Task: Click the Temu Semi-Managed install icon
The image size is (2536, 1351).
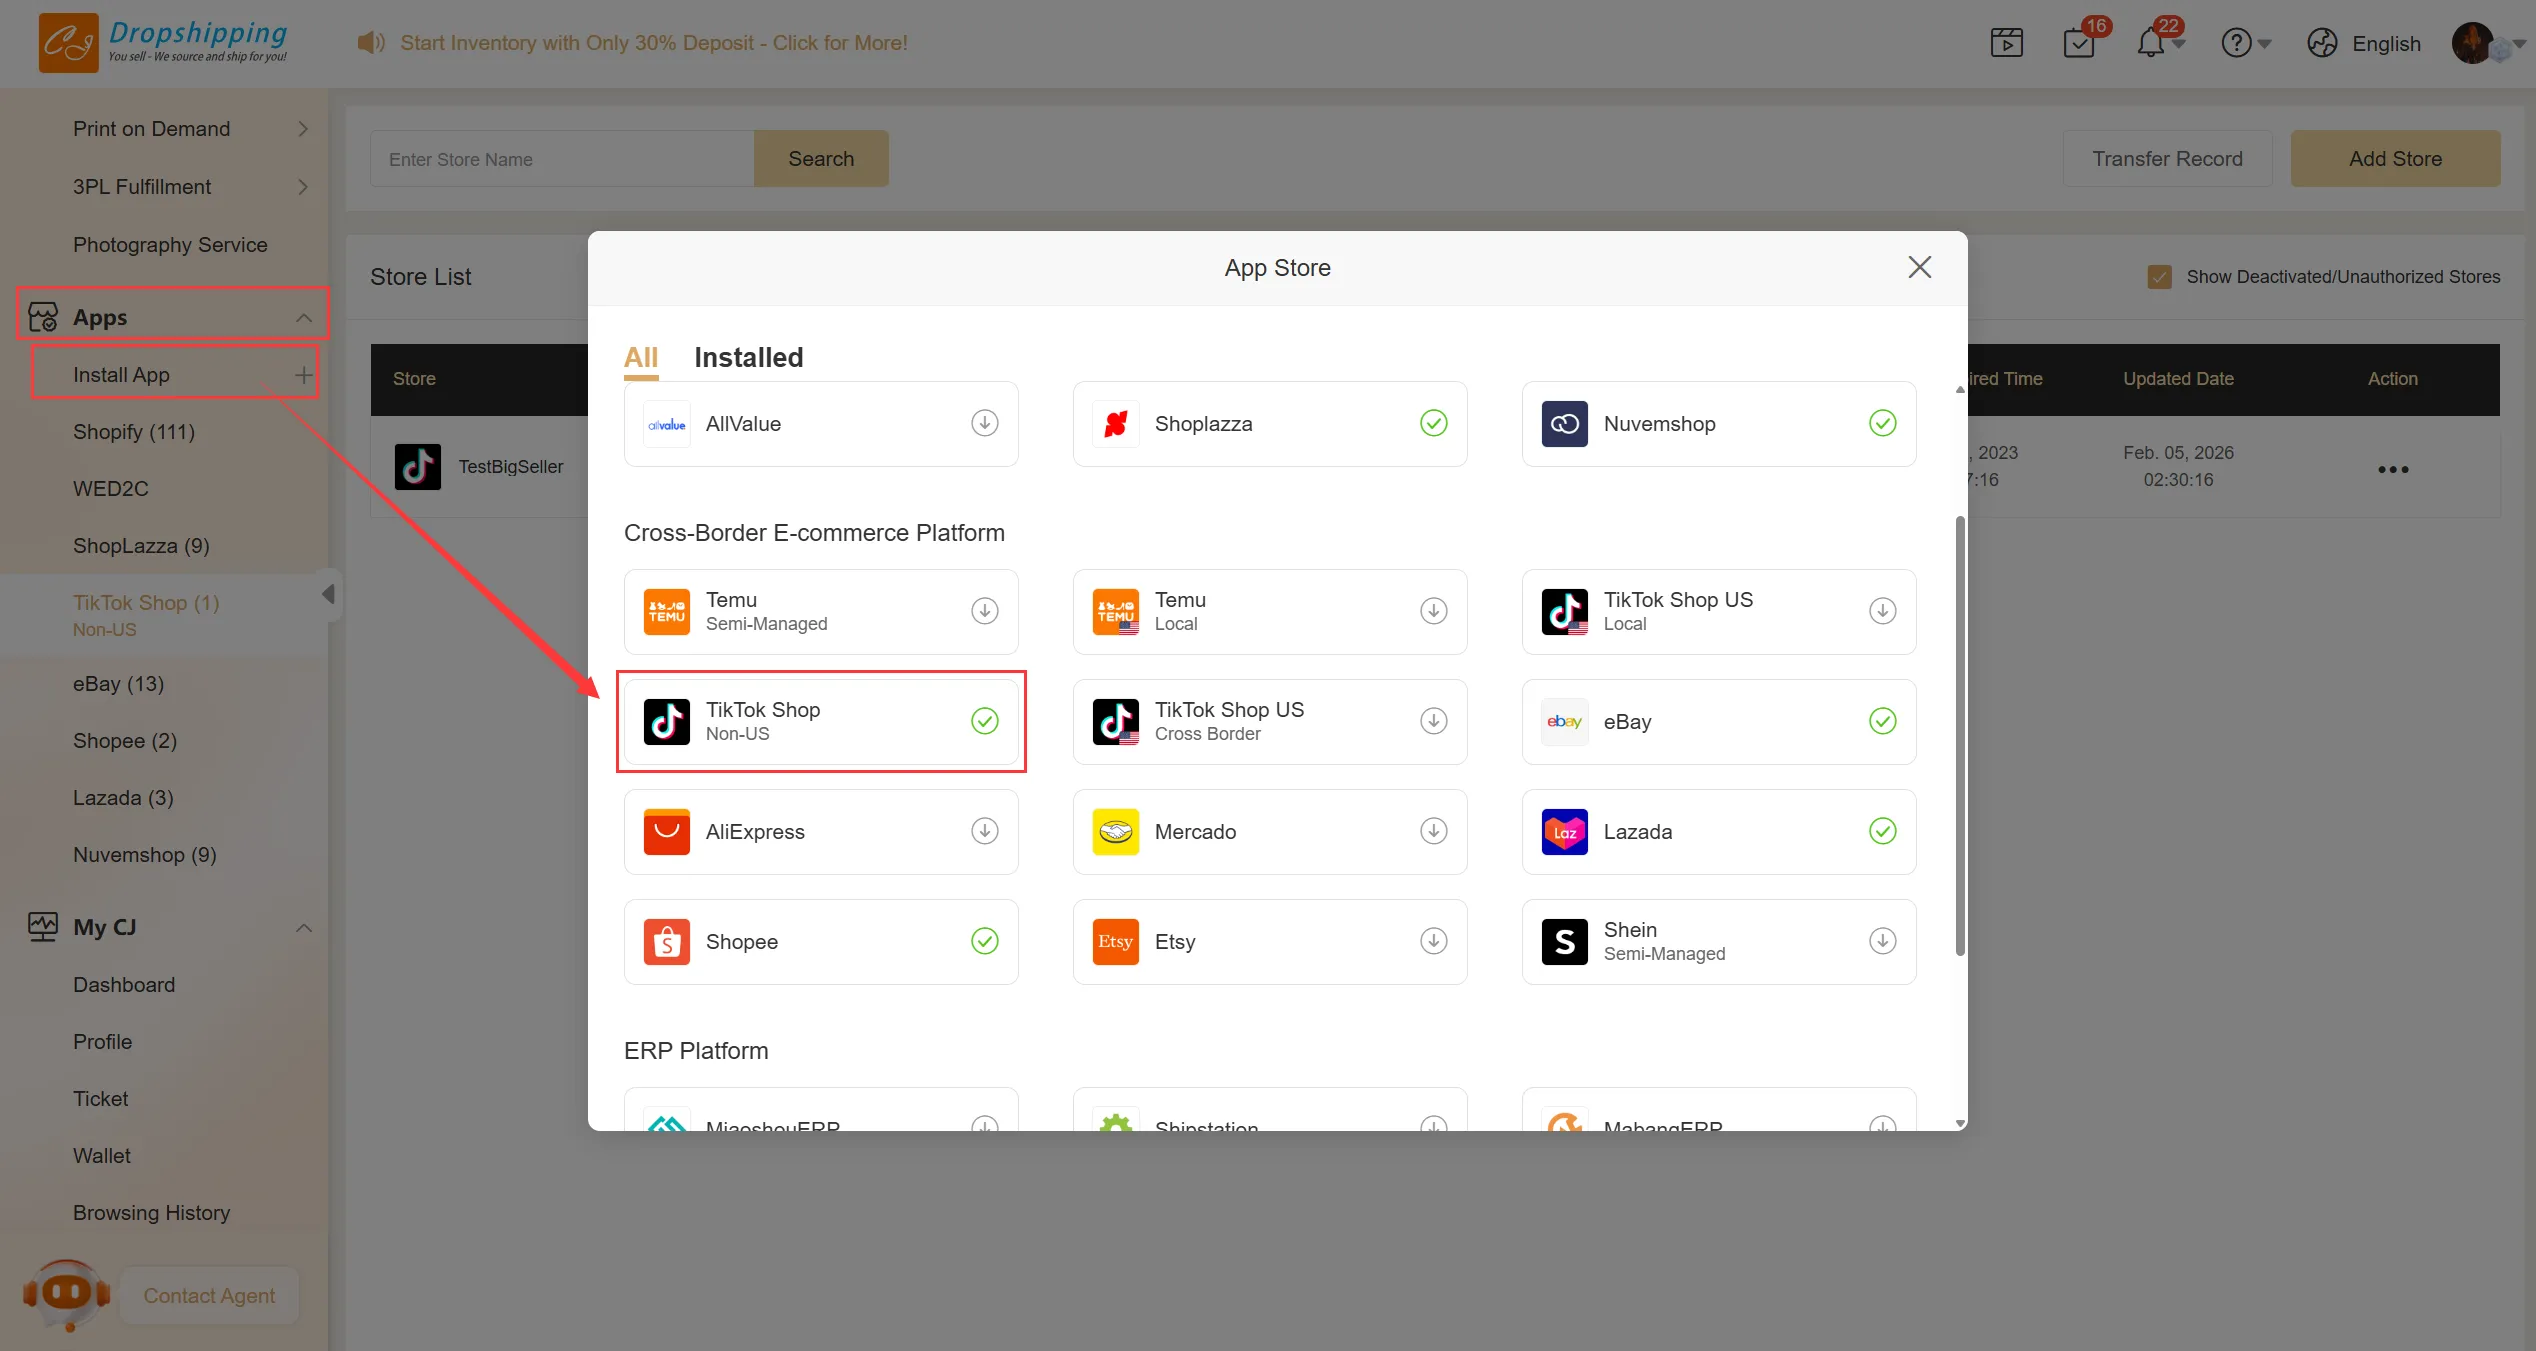Action: tap(984, 611)
